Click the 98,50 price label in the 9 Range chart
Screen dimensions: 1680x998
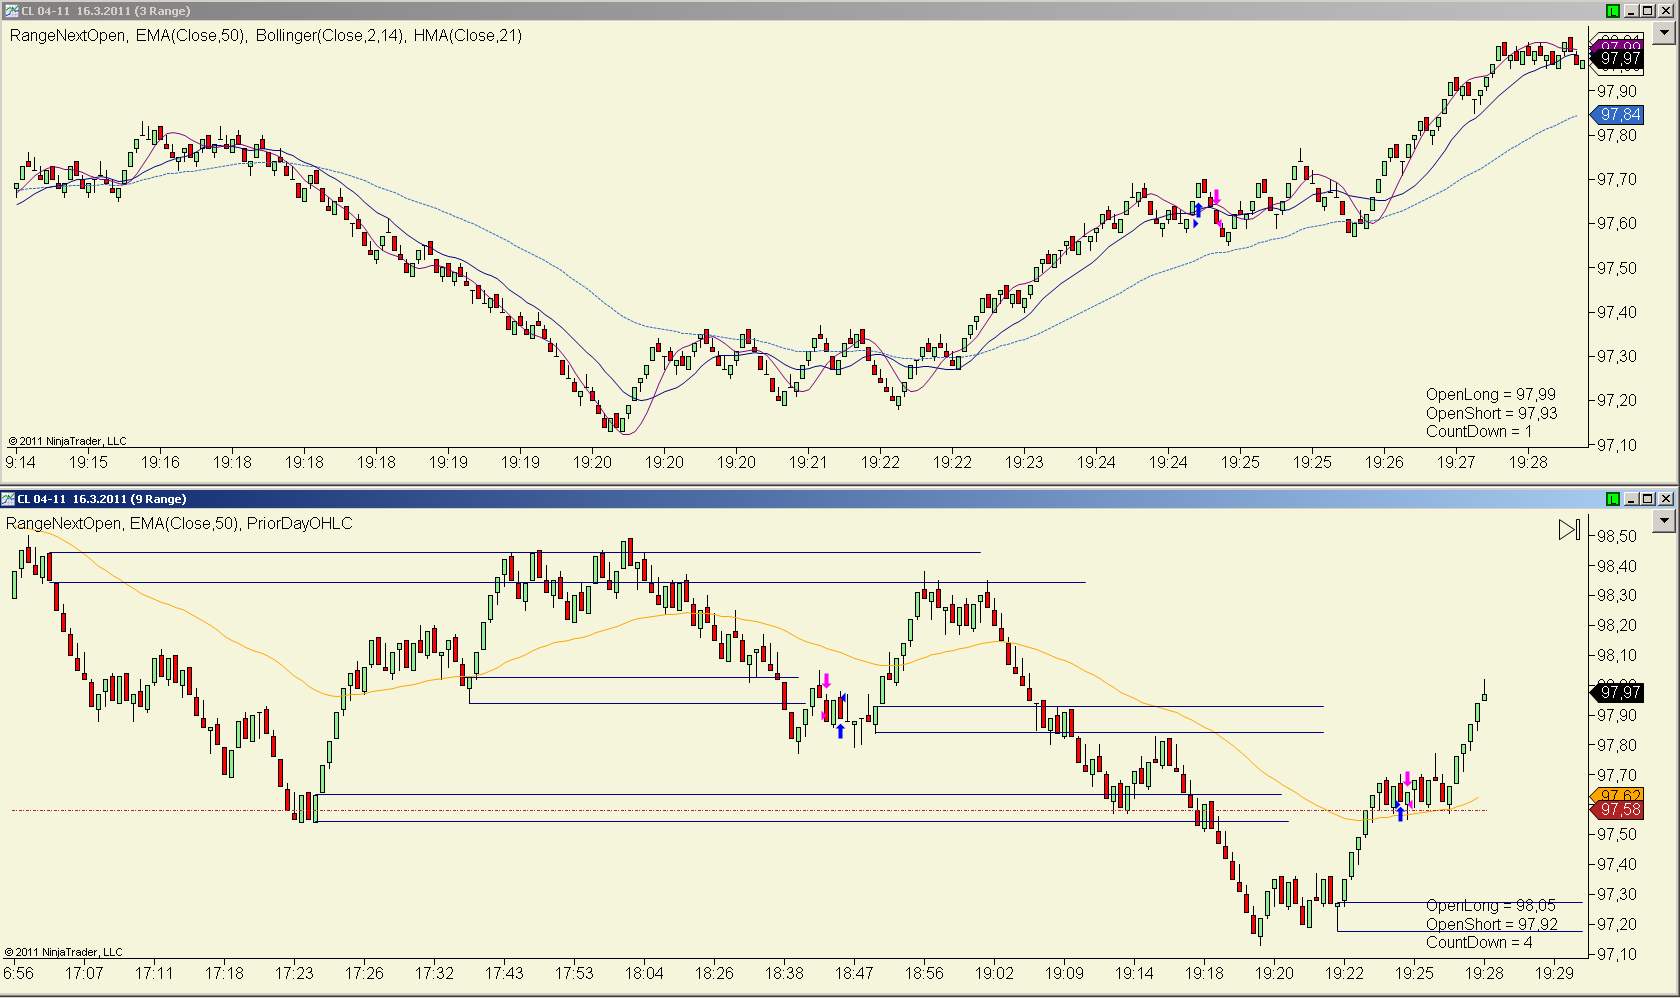[1618, 537]
